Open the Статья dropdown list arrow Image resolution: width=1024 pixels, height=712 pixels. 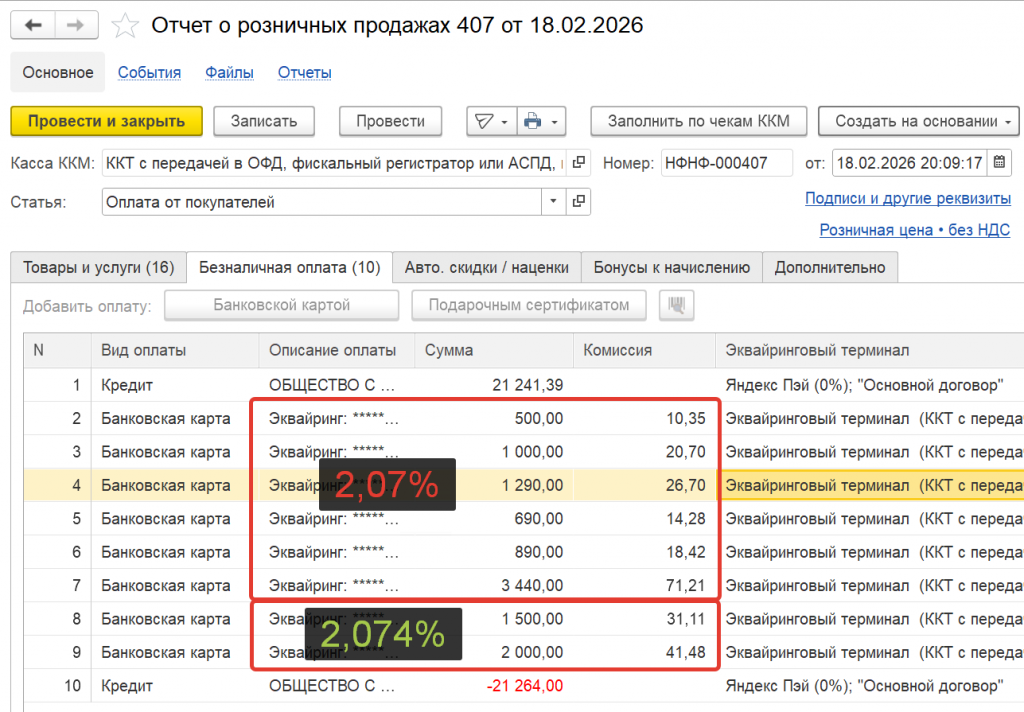[x=553, y=202]
